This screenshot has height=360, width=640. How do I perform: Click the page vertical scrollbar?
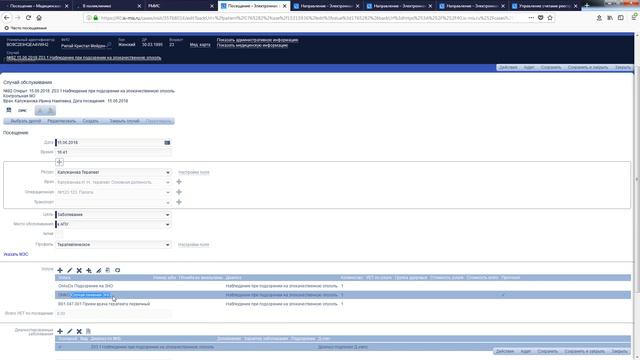pyautogui.click(x=637, y=180)
